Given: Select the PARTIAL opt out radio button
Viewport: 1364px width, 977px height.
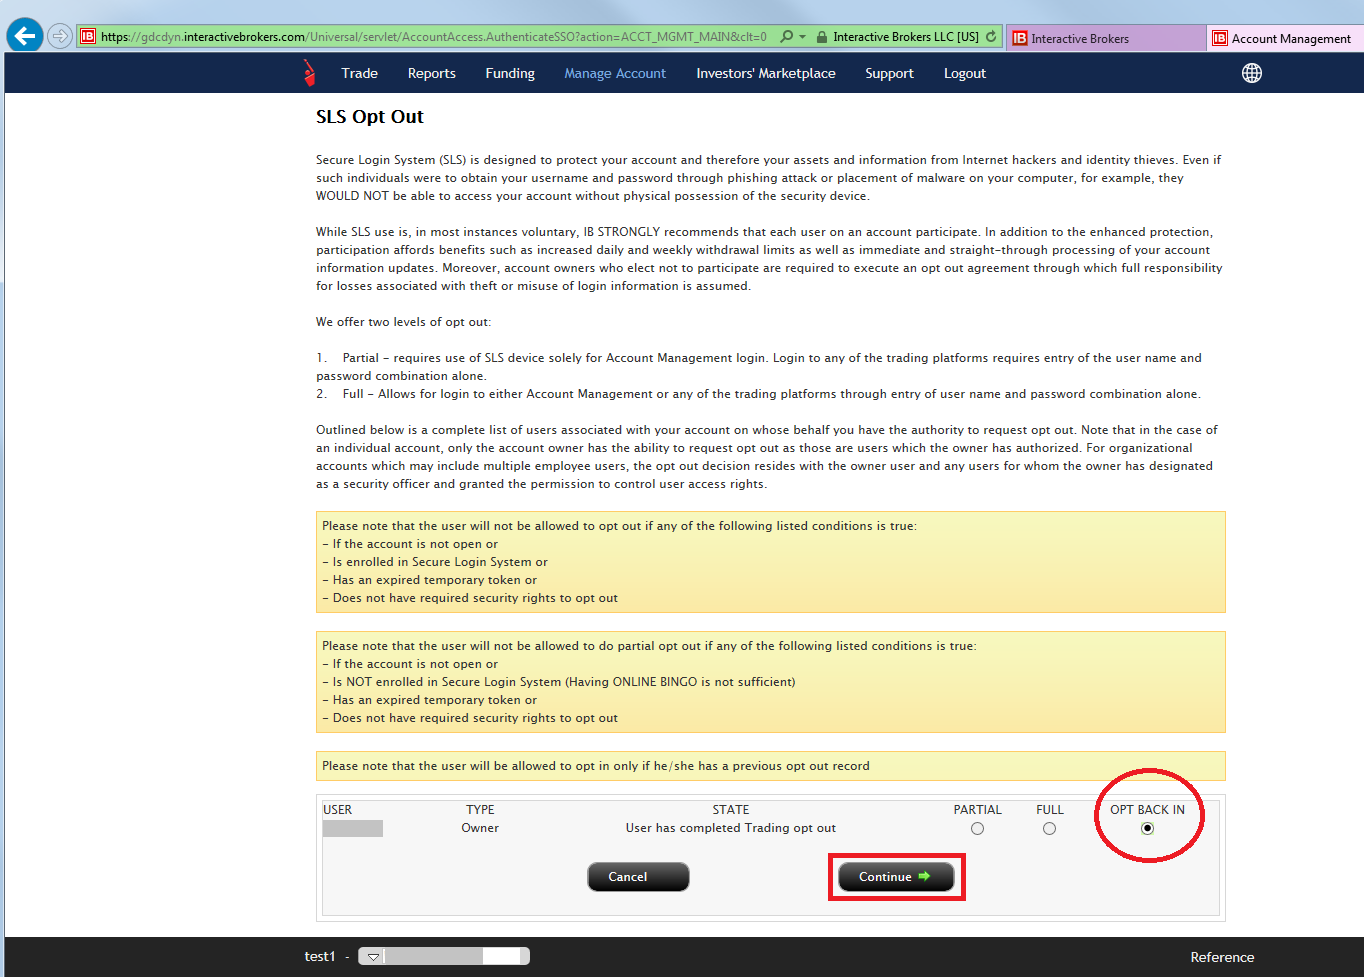Looking at the screenshot, I should [977, 828].
